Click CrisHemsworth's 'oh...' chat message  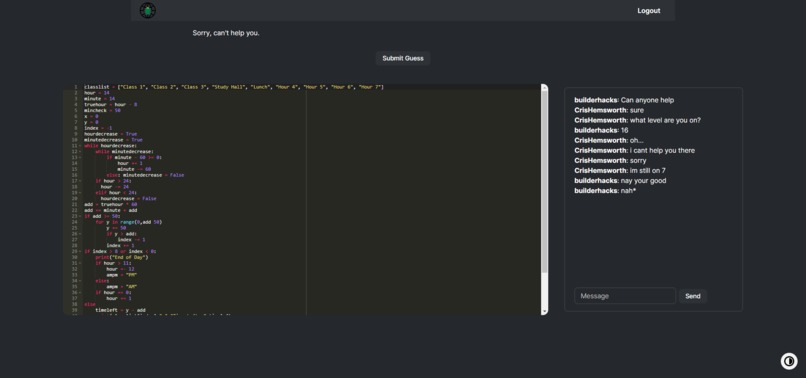[x=637, y=140]
